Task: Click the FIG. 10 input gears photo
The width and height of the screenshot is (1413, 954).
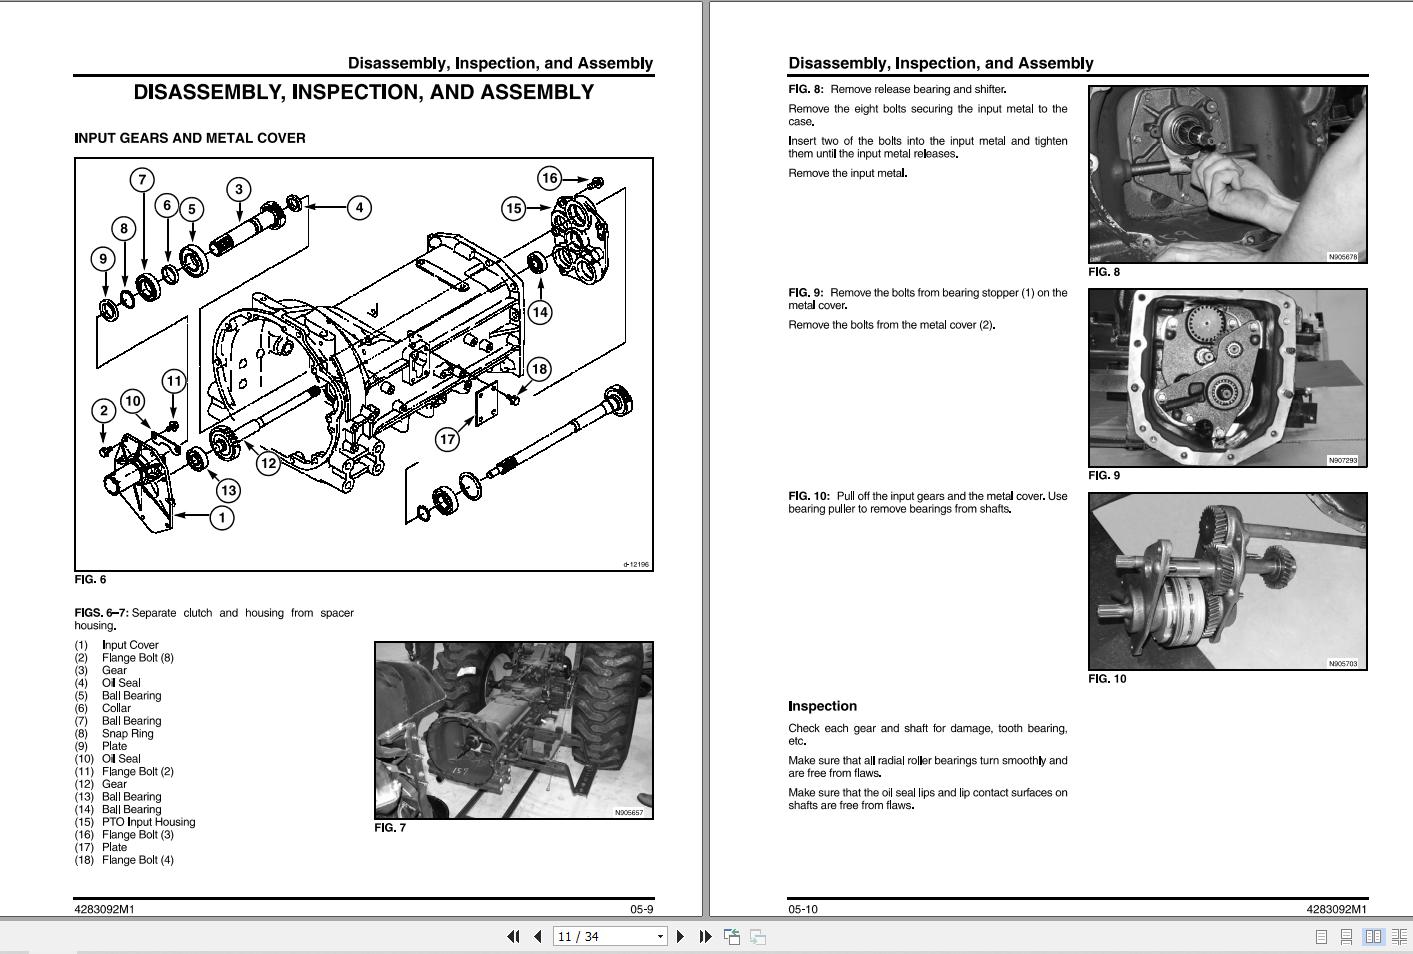Action: [1227, 581]
